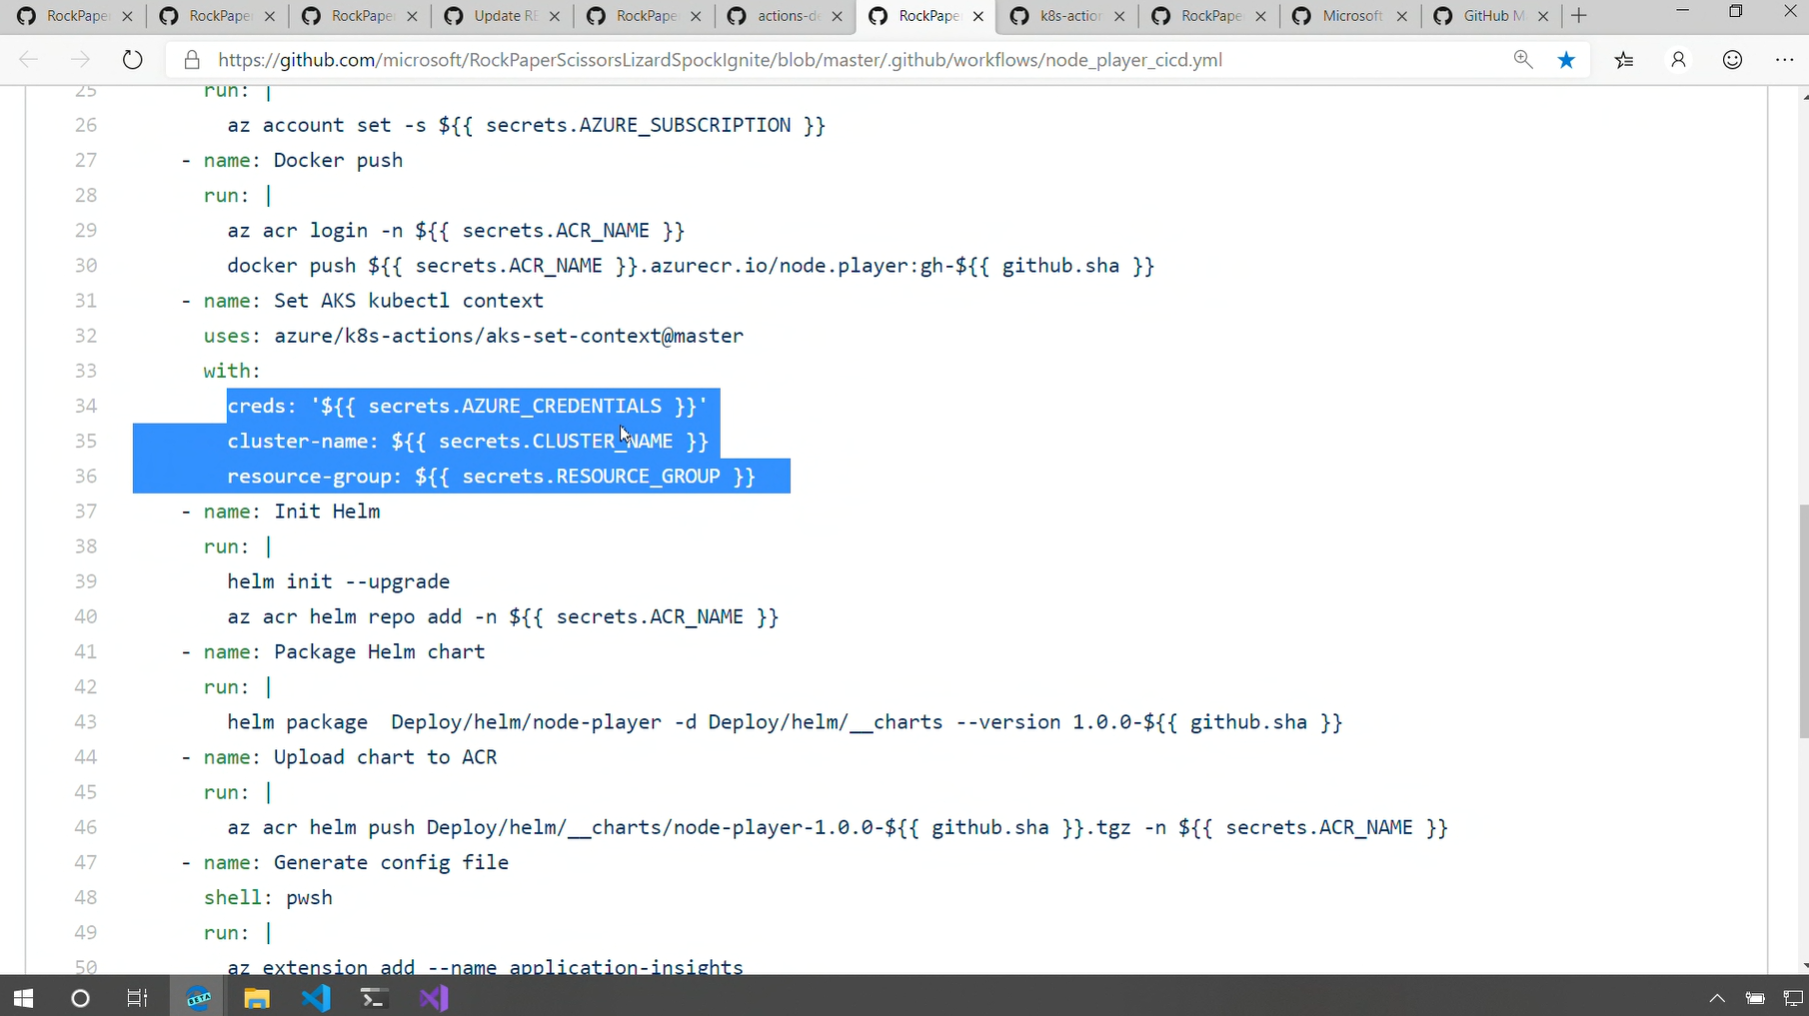Click 'name: Set AKS kubectl context' line
This screenshot has height=1016, width=1809.
[362, 300]
